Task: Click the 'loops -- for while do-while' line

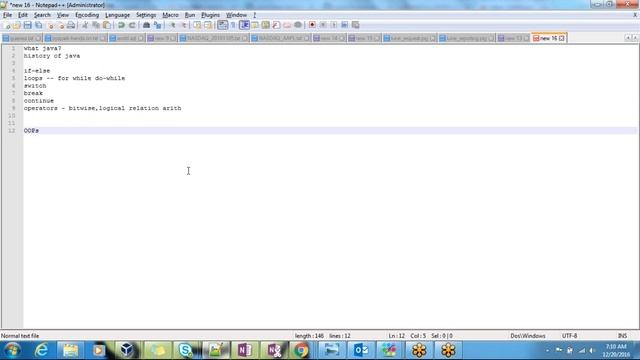Action: pyautogui.click(x=74, y=78)
